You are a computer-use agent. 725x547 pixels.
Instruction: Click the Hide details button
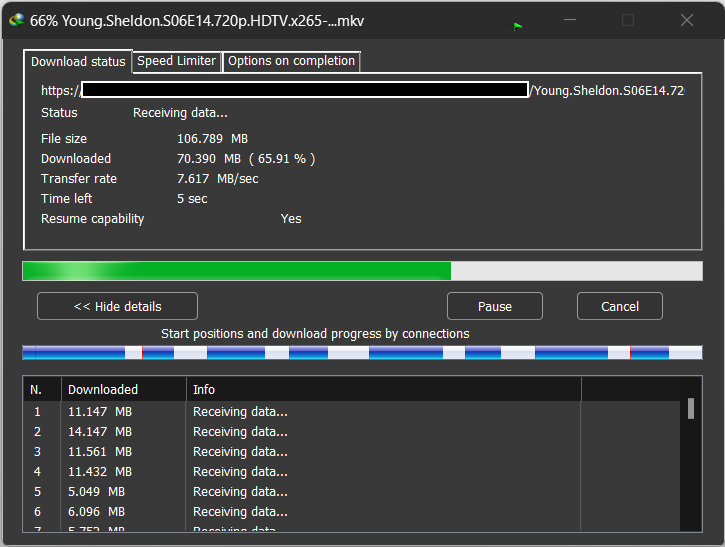(117, 306)
